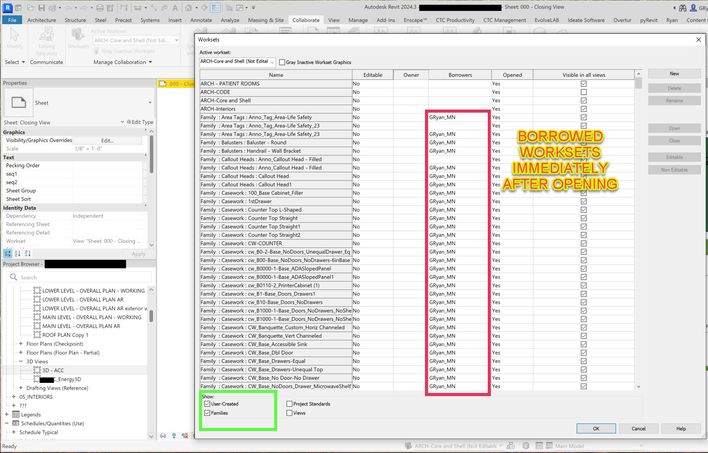Collapse the 3D Views tree node

pos(21,361)
